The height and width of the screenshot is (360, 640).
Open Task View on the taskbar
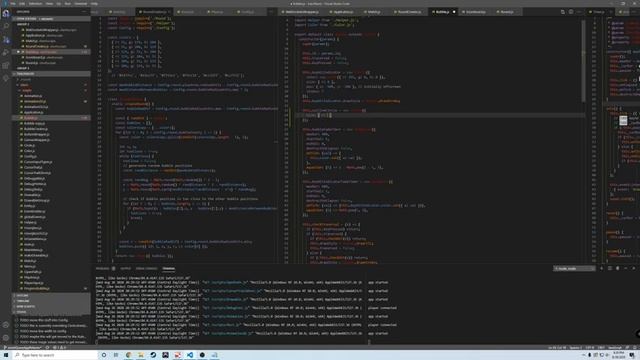(116, 355)
